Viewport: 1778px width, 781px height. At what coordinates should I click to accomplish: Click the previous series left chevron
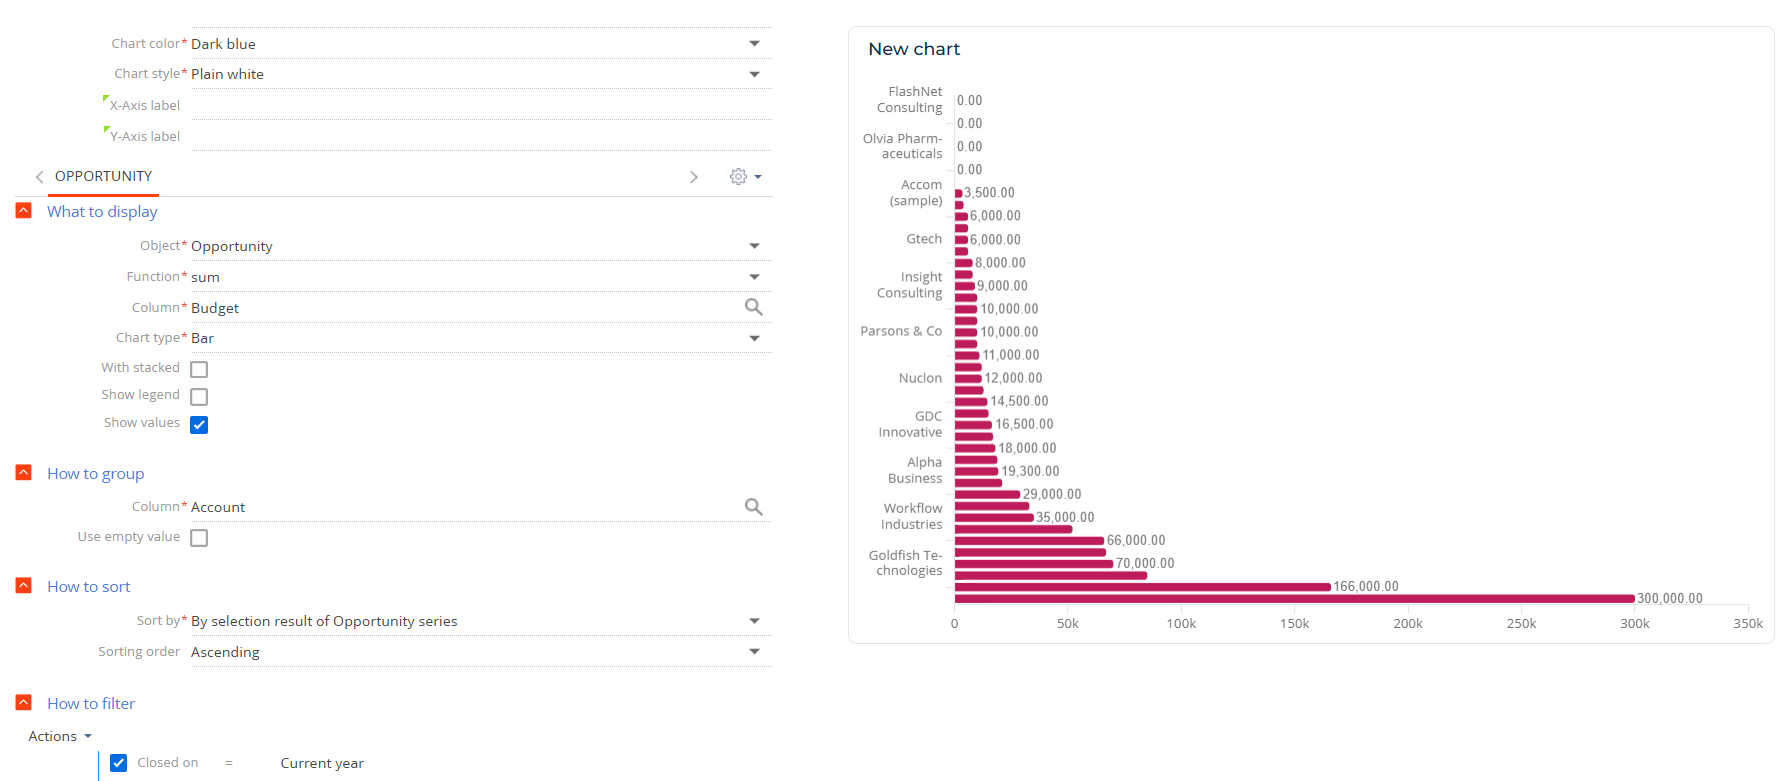click(x=40, y=177)
